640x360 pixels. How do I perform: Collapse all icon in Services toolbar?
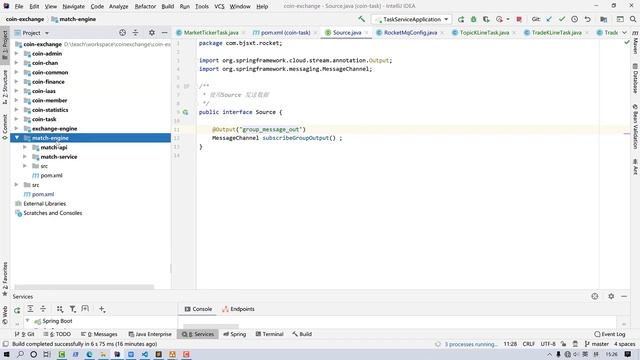pos(43,309)
